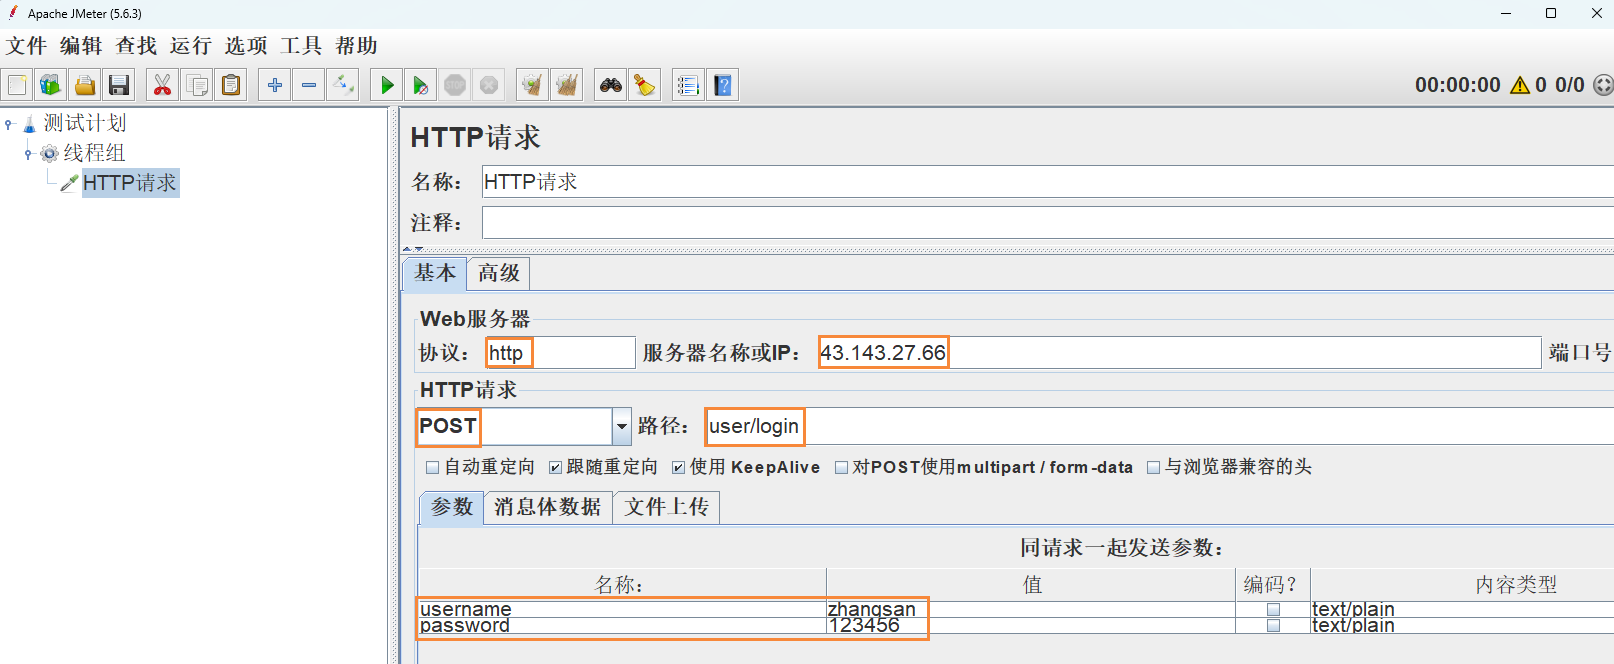Select HTTP请求 in the test tree
This screenshot has width=1614, height=664.
(130, 183)
